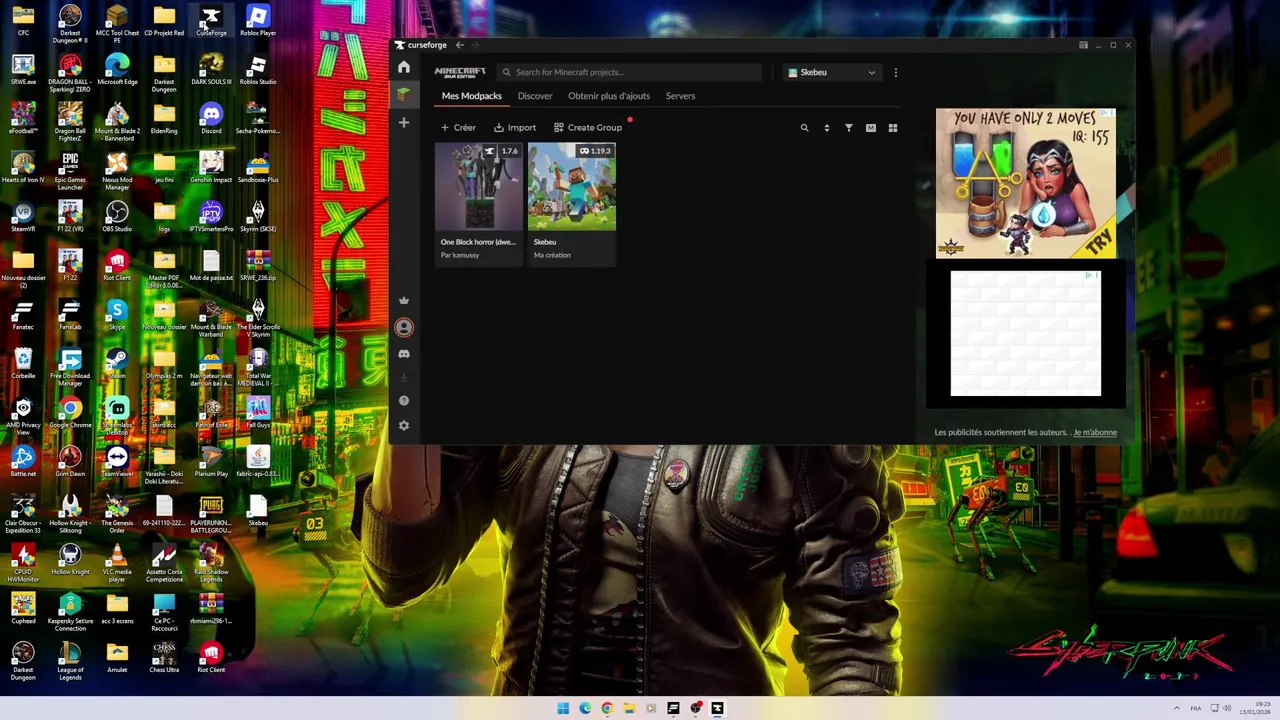The height and width of the screenshot is (720, 1280).
Task: Click the Create Group button
Action: pyautogui.click(x=588, y=128)
